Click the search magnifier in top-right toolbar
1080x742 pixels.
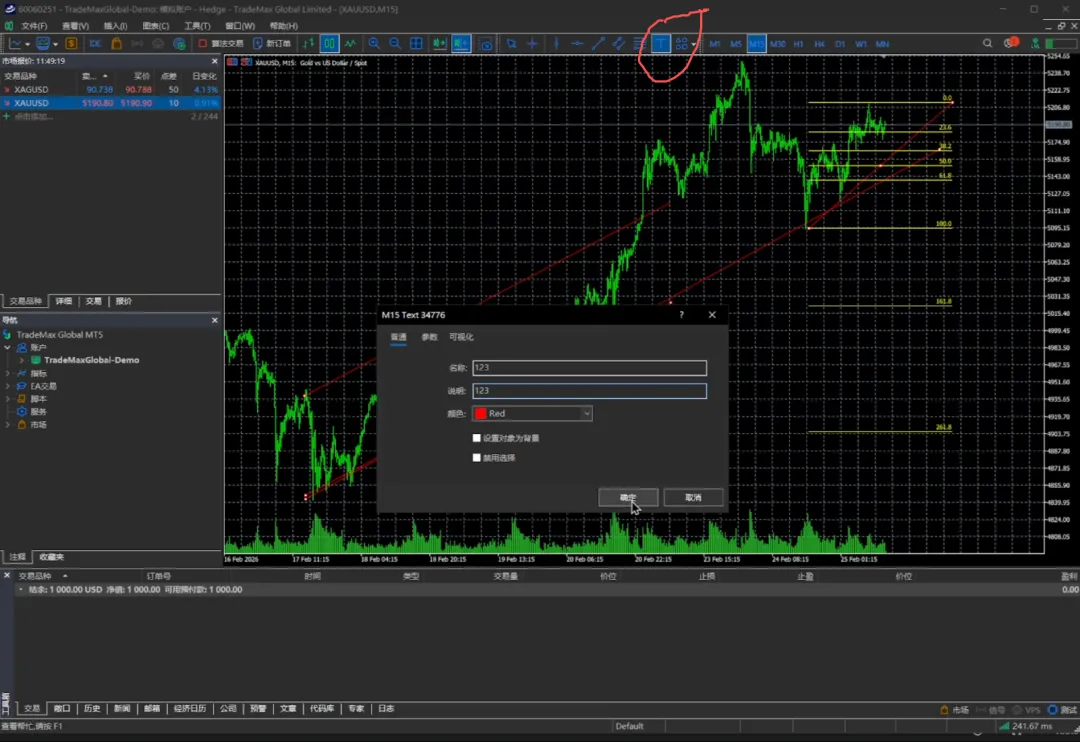click(988, 44)
